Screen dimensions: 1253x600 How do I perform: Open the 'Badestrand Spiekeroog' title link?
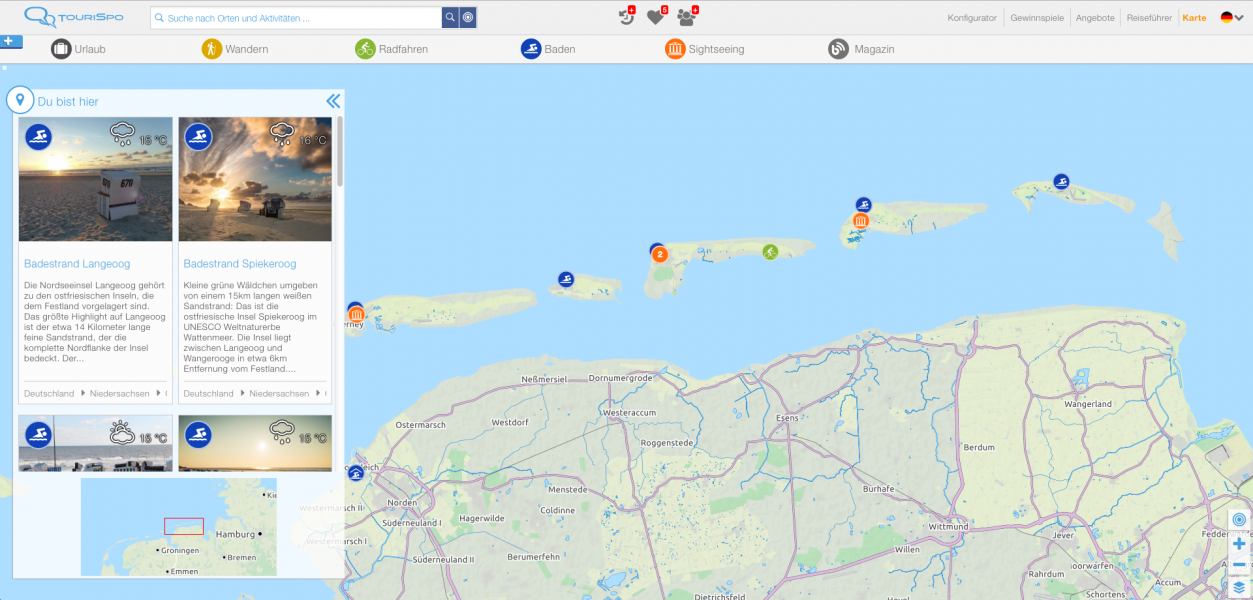pyautogui.click(x=240, y=264)
